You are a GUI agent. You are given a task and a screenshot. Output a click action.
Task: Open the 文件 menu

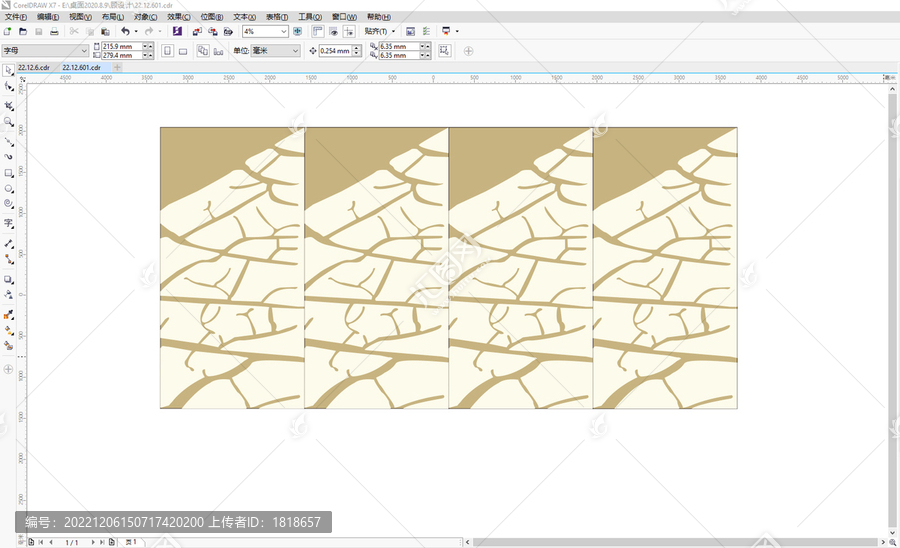pyautogui.click(x=15, y=17)
